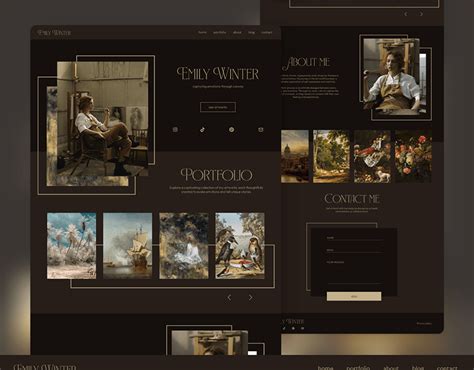Open the TikTok icon in hero section

pyautogui.click(x=202, y=130)
